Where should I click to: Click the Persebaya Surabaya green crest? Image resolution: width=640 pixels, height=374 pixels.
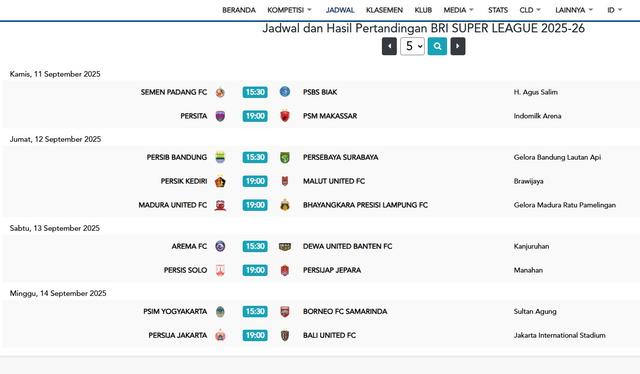(x=285, y=157)
